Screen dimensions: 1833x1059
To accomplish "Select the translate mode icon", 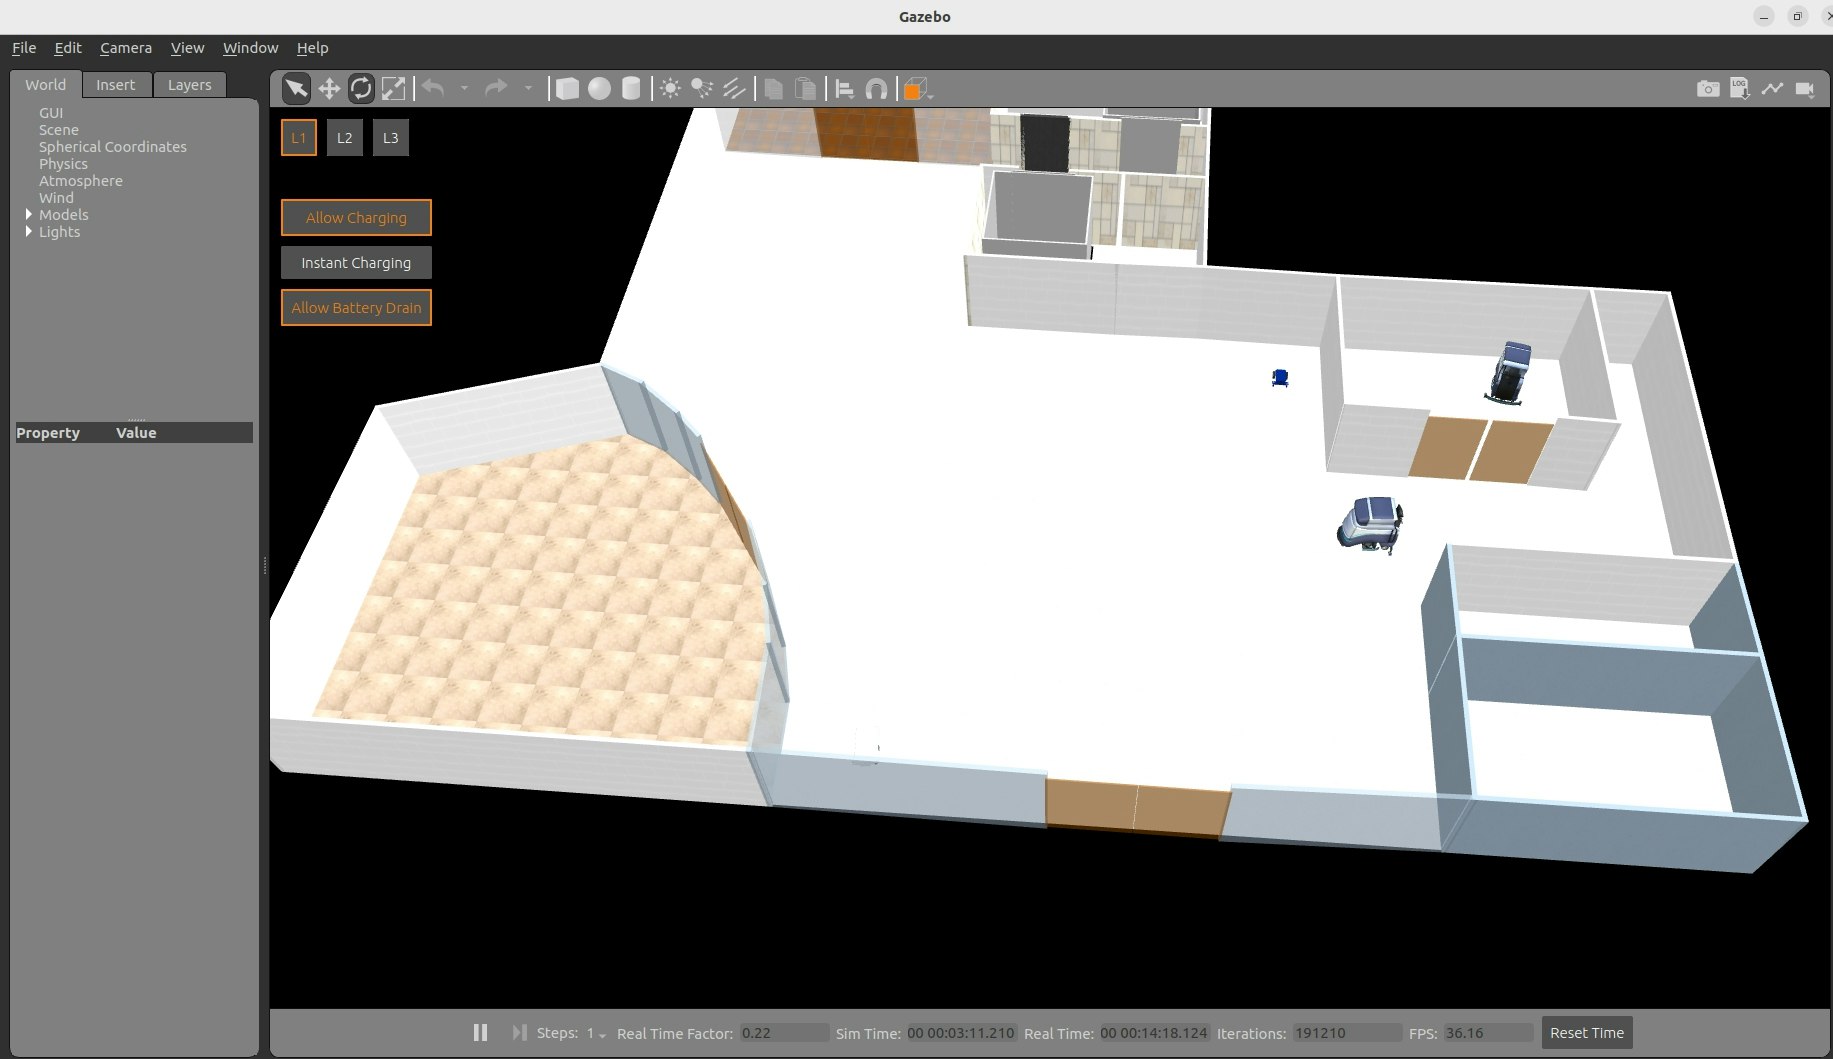I will click(x=329, y=88).
